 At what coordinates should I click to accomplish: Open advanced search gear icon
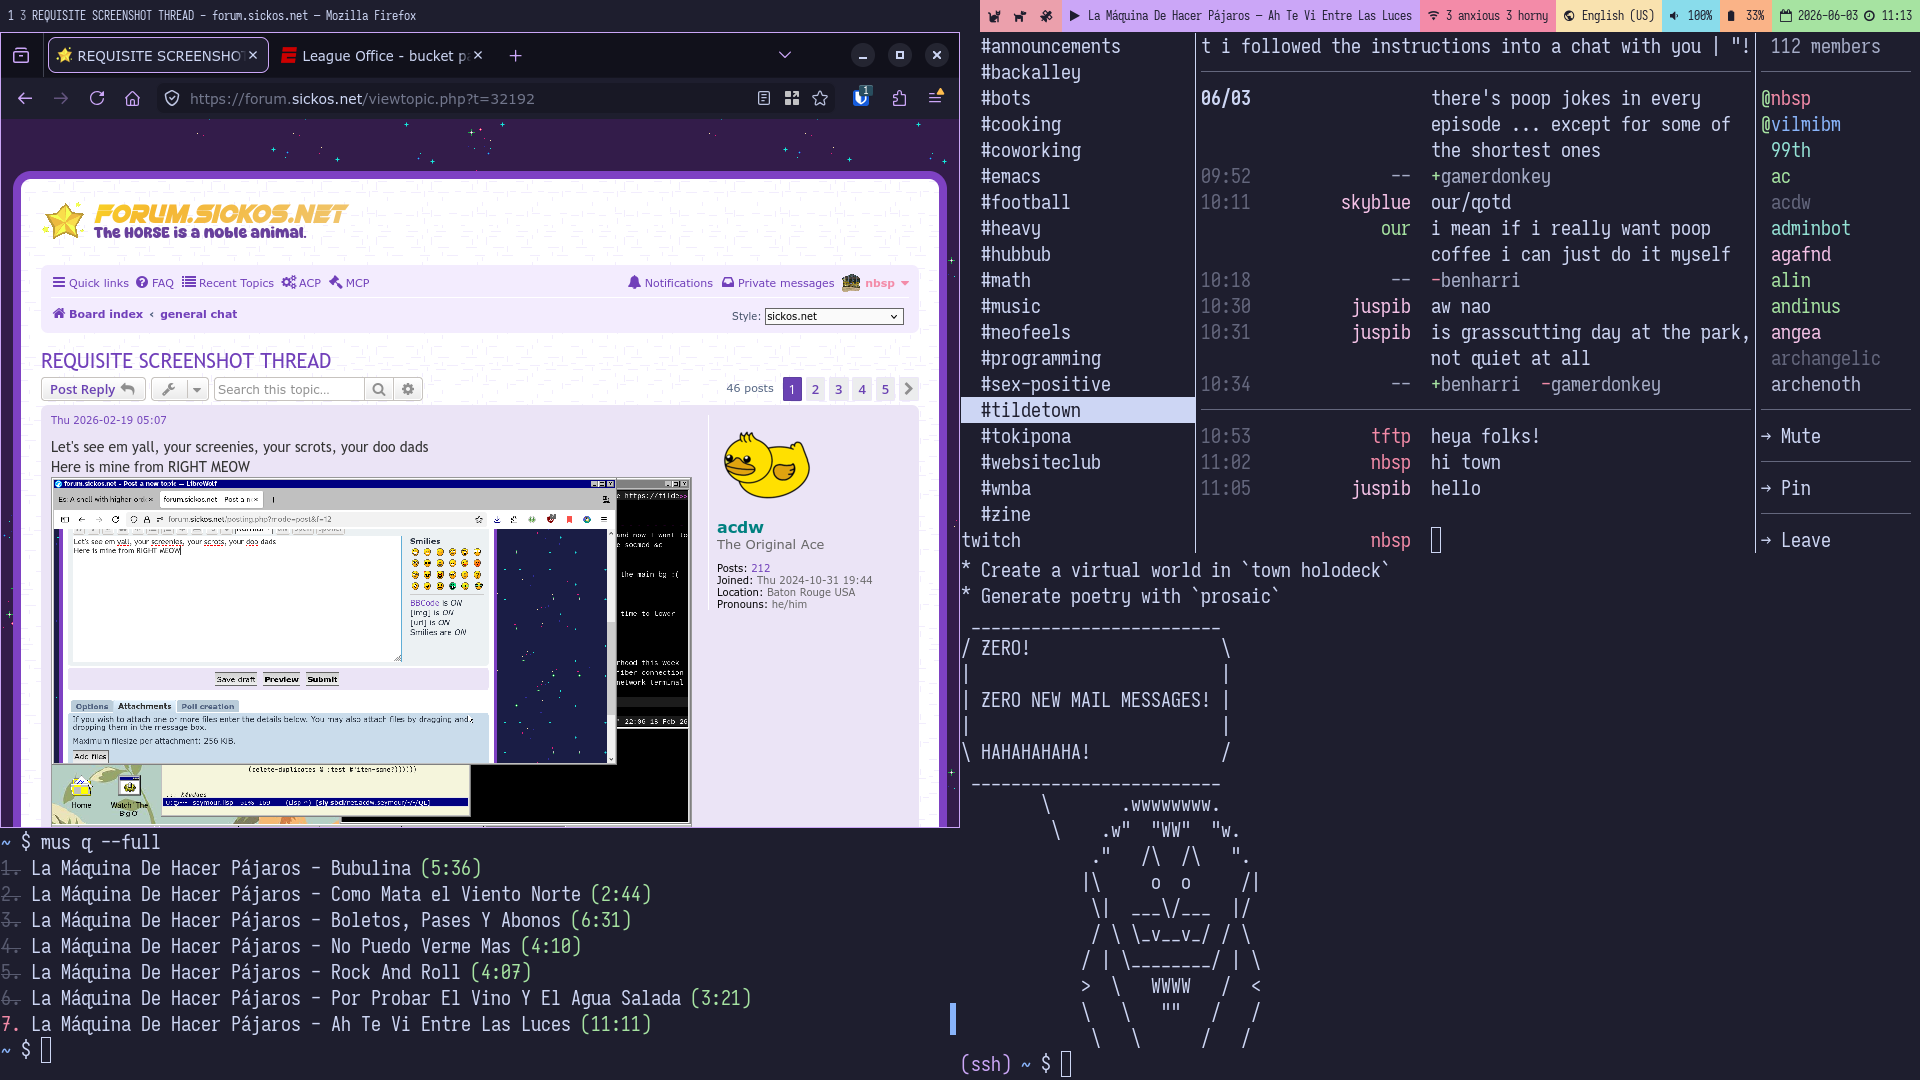click(408, 389)
